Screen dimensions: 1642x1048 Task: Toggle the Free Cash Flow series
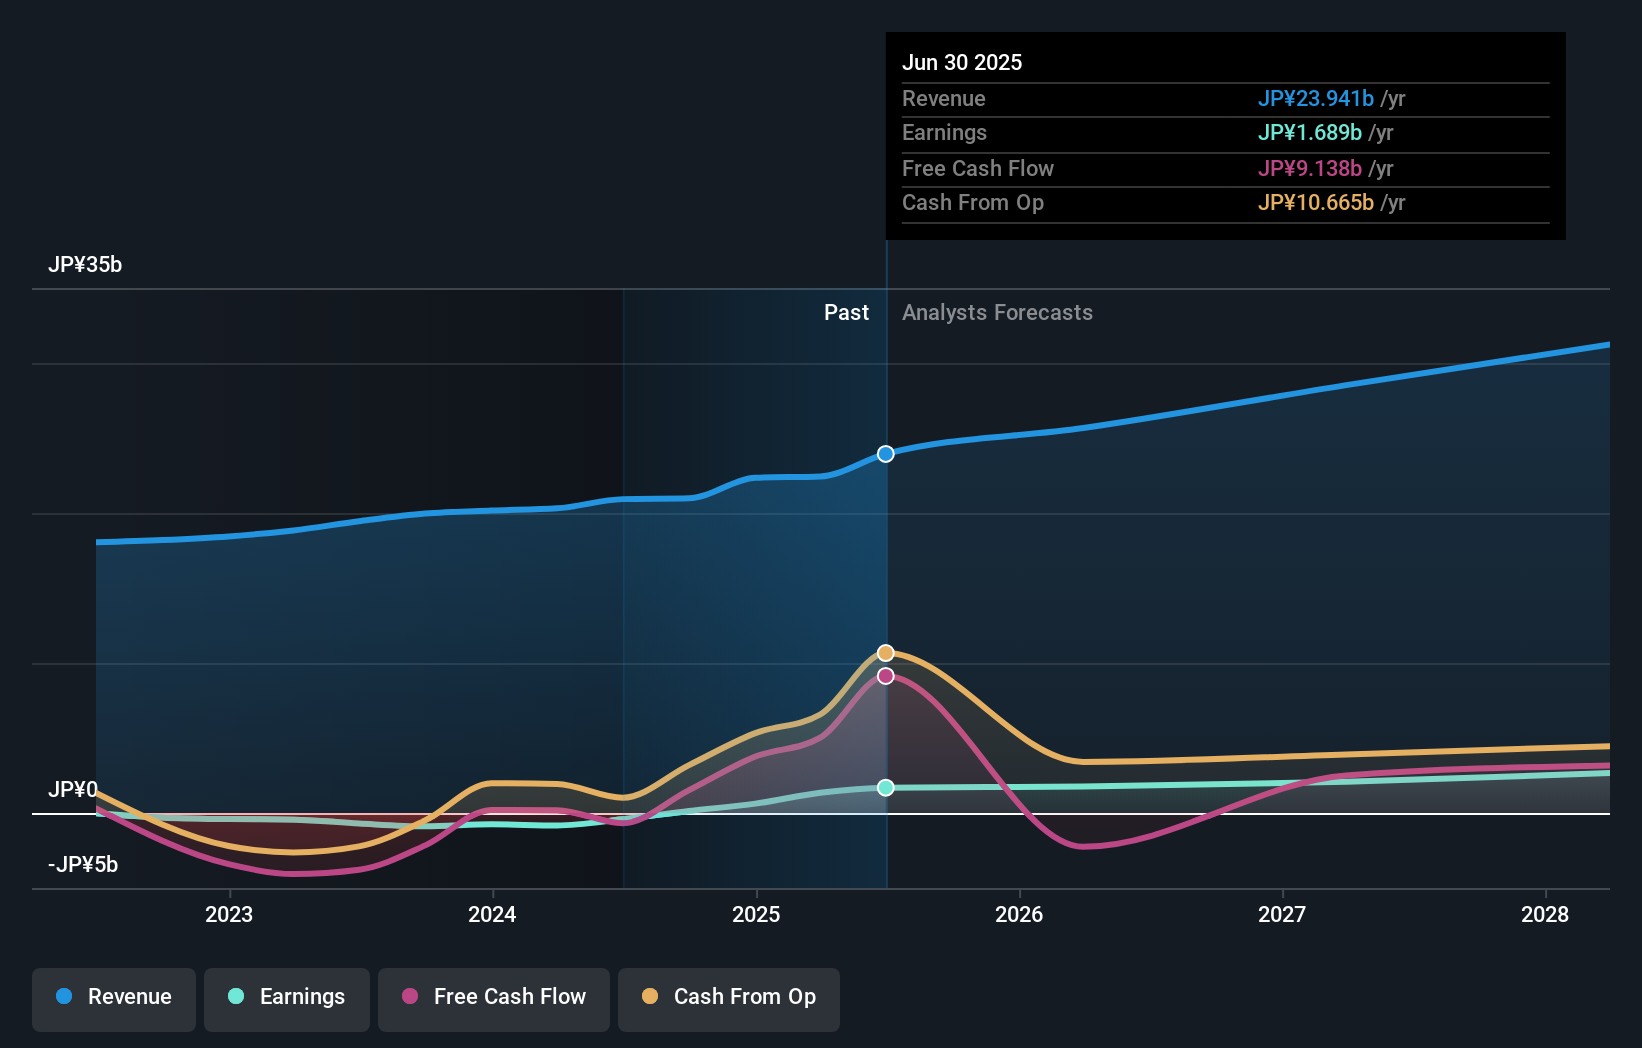click(494, 999)
